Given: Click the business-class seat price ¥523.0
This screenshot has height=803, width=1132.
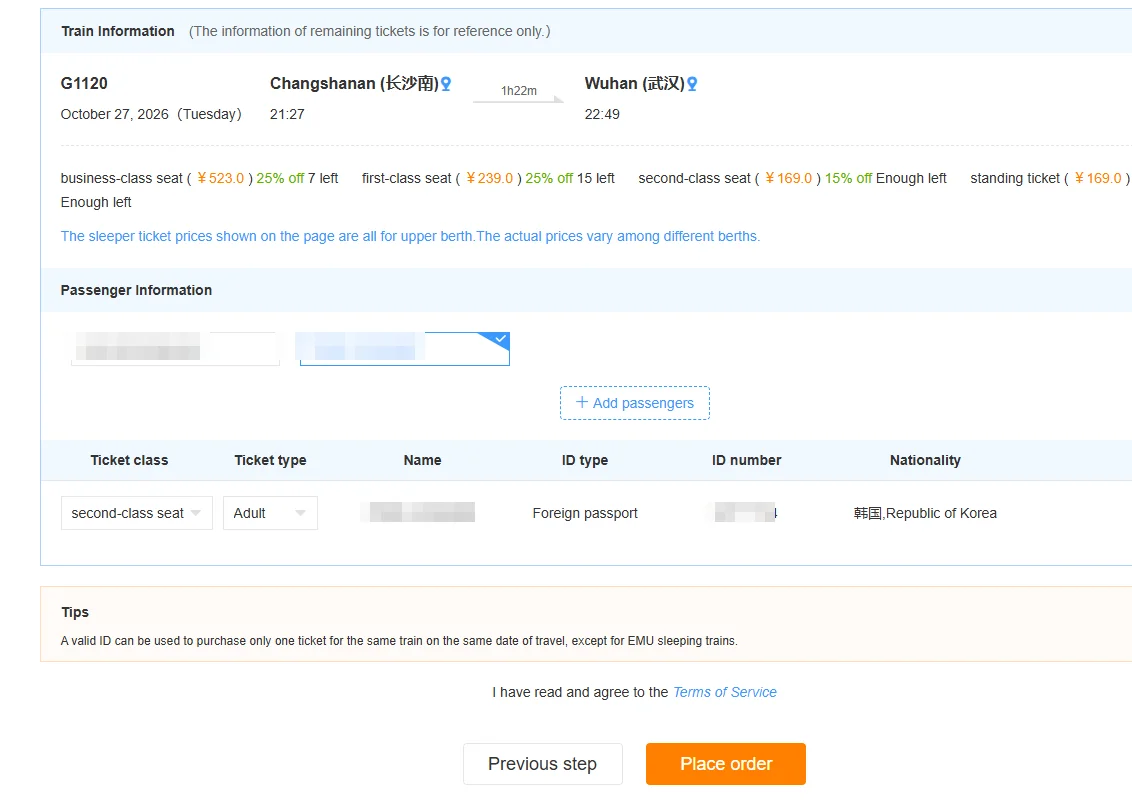Looking at the screenshot, I should pos(221,178).
